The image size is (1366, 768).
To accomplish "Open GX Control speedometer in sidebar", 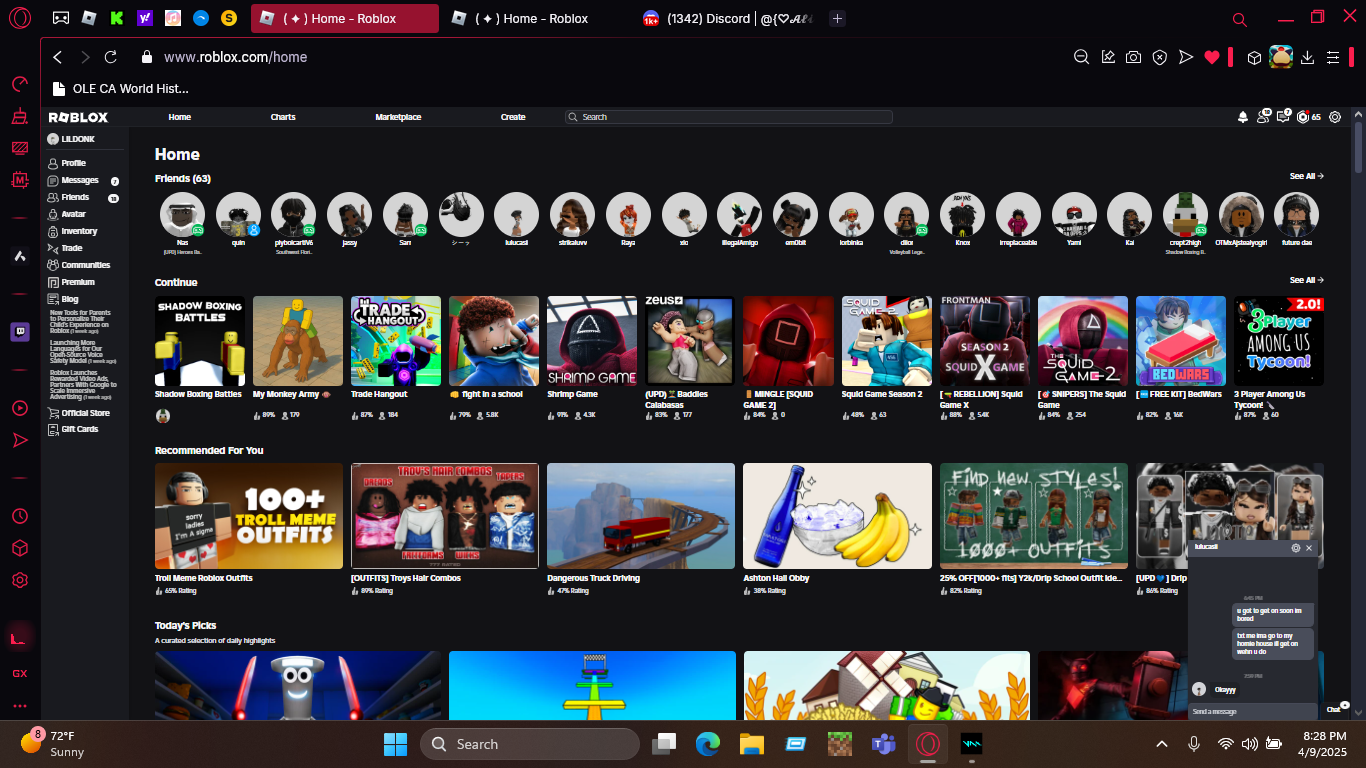I will (x=20, y=83).
